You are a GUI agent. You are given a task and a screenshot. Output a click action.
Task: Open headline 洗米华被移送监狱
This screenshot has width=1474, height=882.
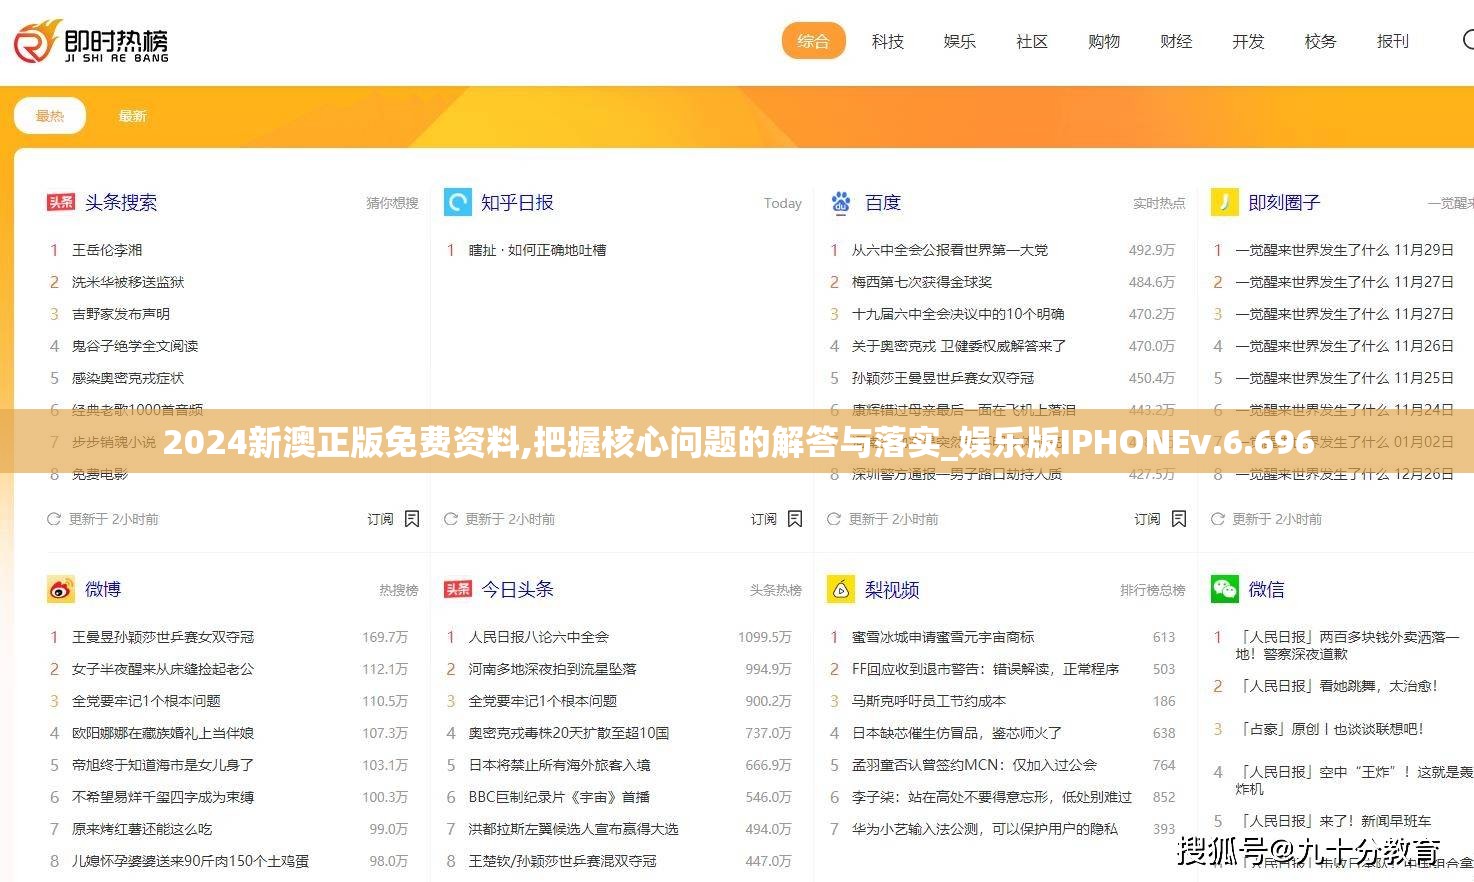[128, 282]
